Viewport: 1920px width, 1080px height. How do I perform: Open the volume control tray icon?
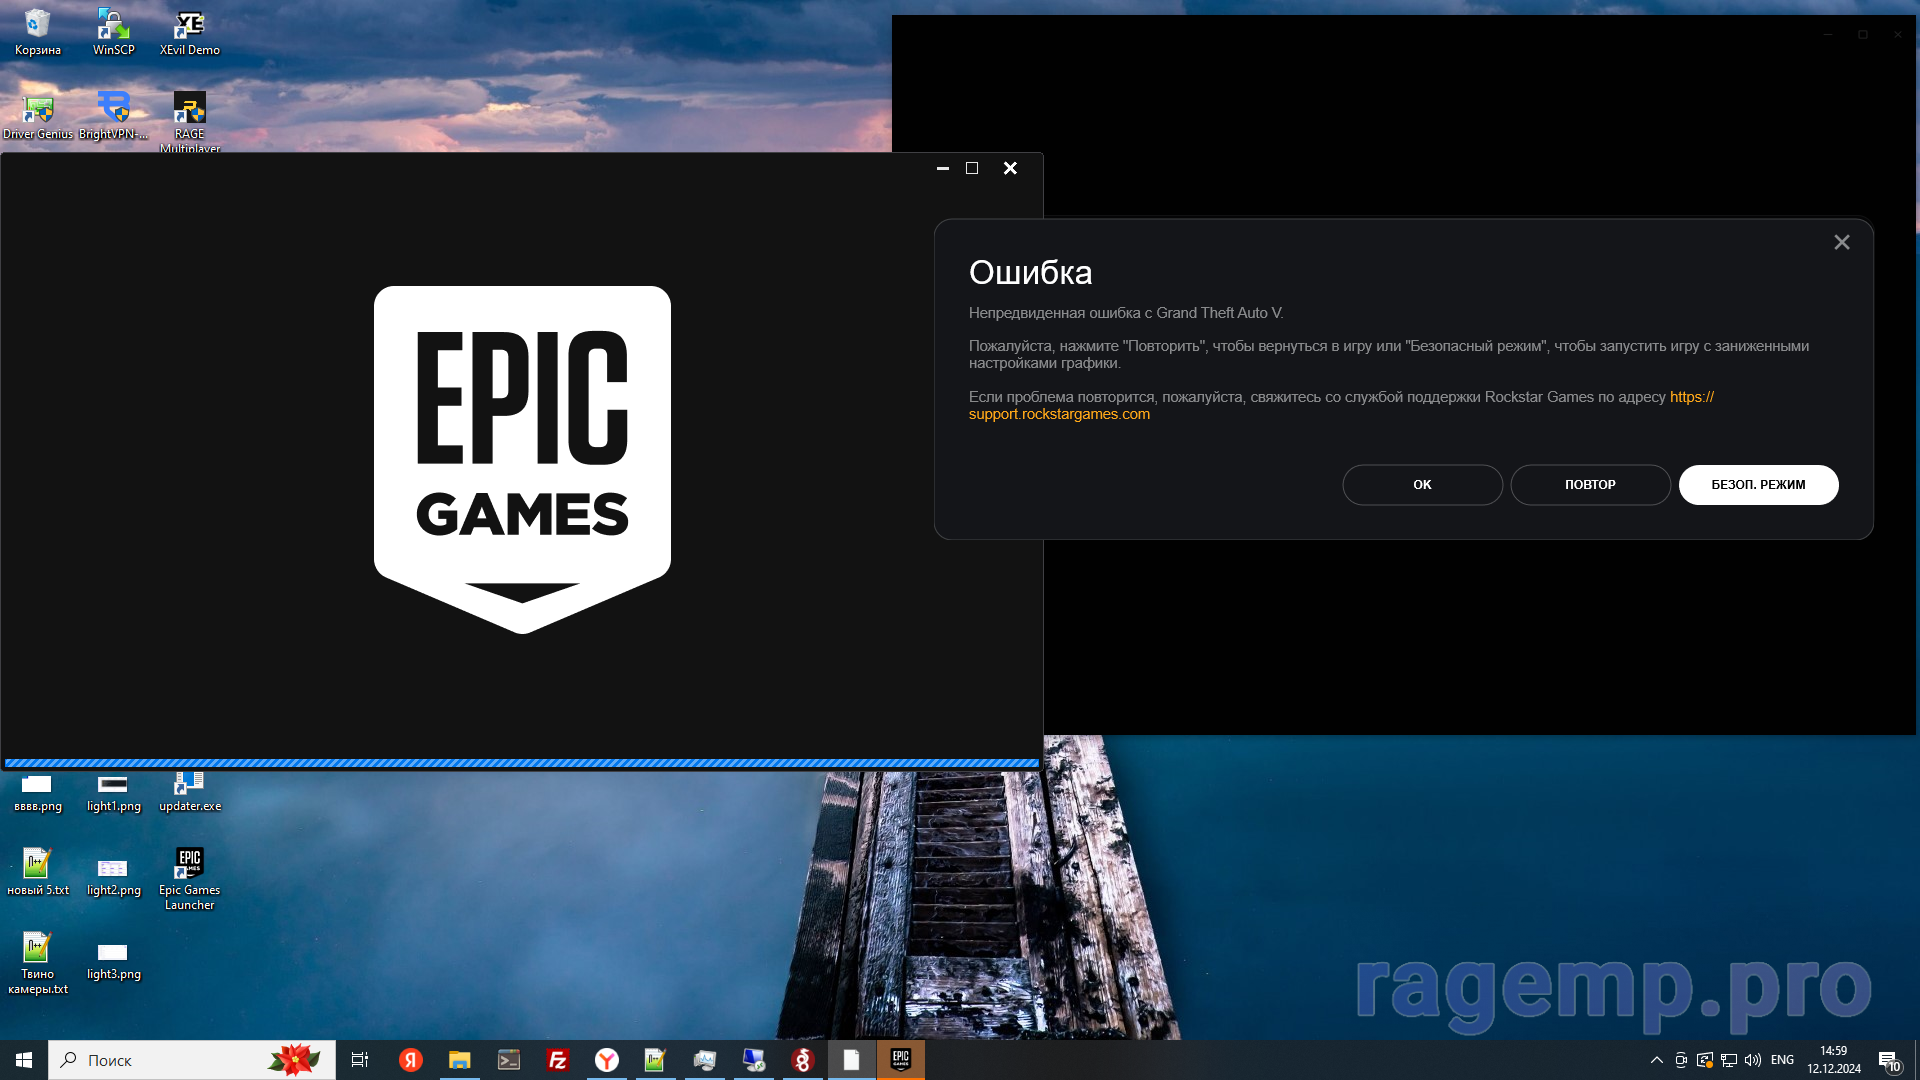pyautogui.click(x=1753, y=1060)
